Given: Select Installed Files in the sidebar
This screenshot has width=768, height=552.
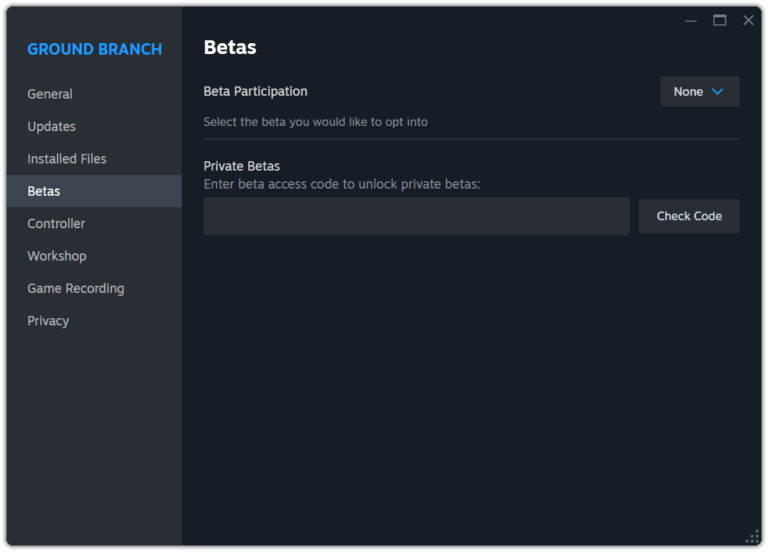Looking at the screenshot, I should tap(67, 159).
